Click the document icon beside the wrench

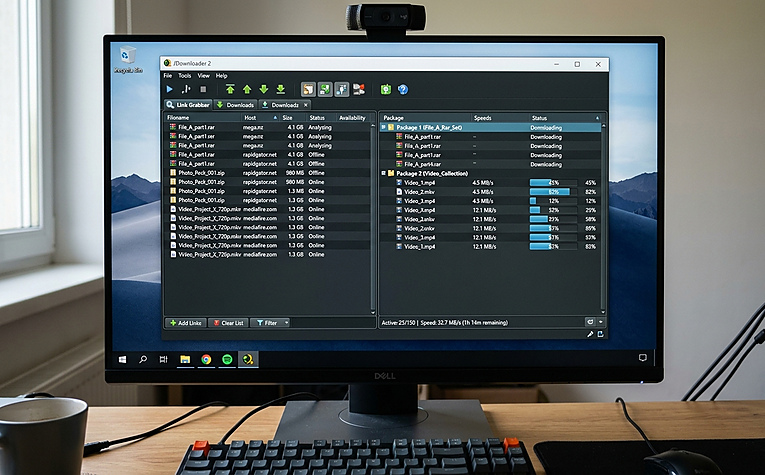(x=601, y=334)
